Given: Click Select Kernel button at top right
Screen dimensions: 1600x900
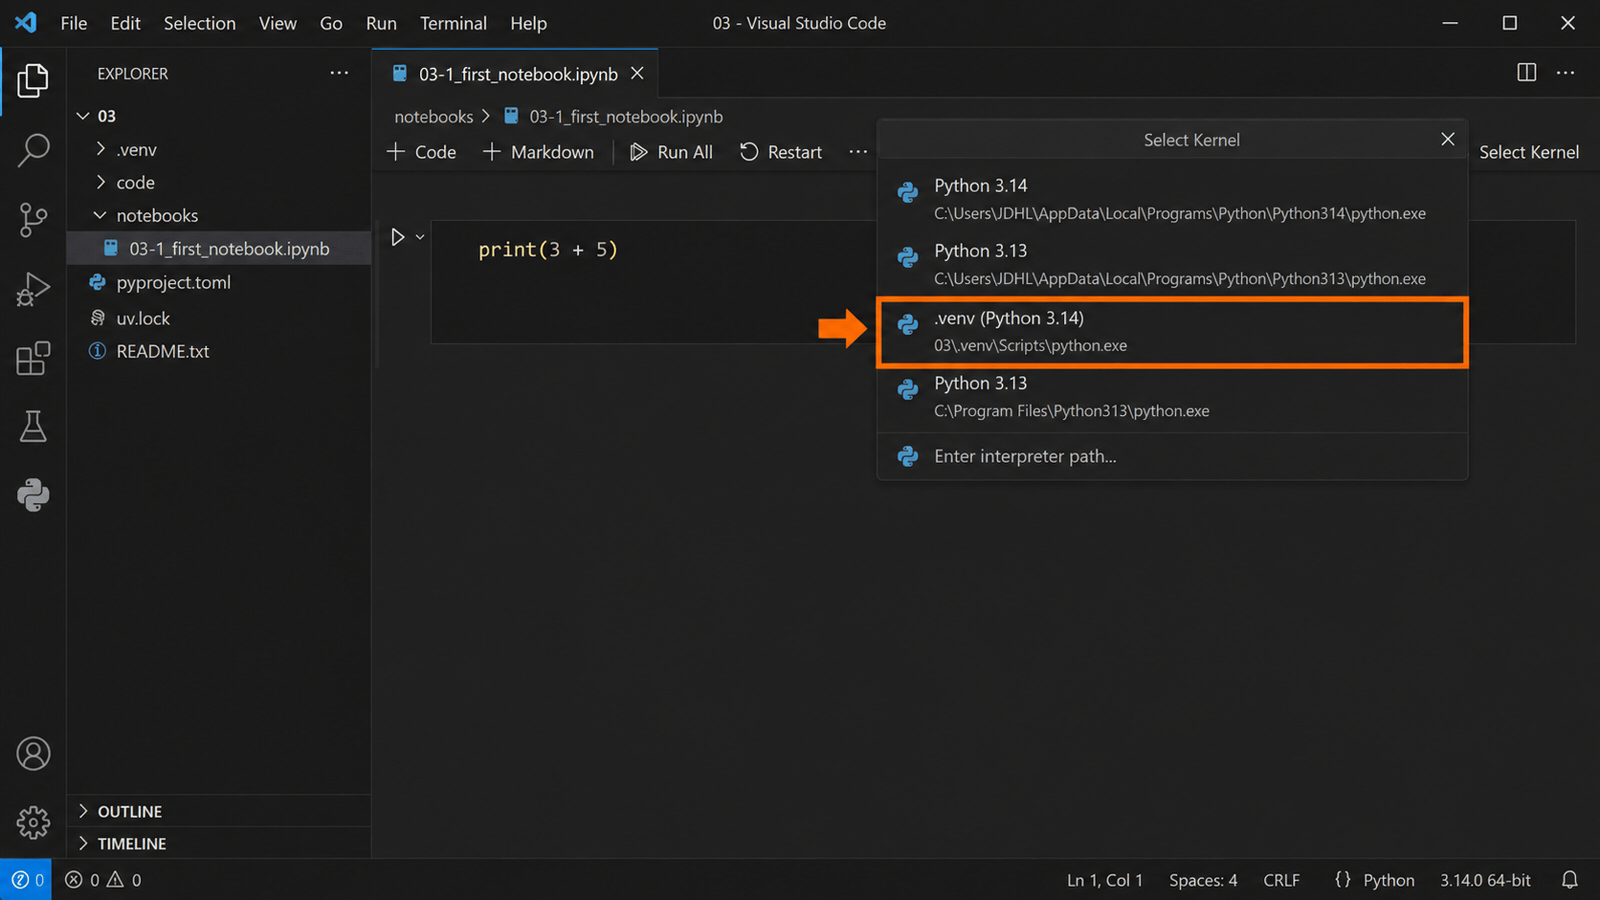Looking at the screenshot, I should (x=1529, y=152).
